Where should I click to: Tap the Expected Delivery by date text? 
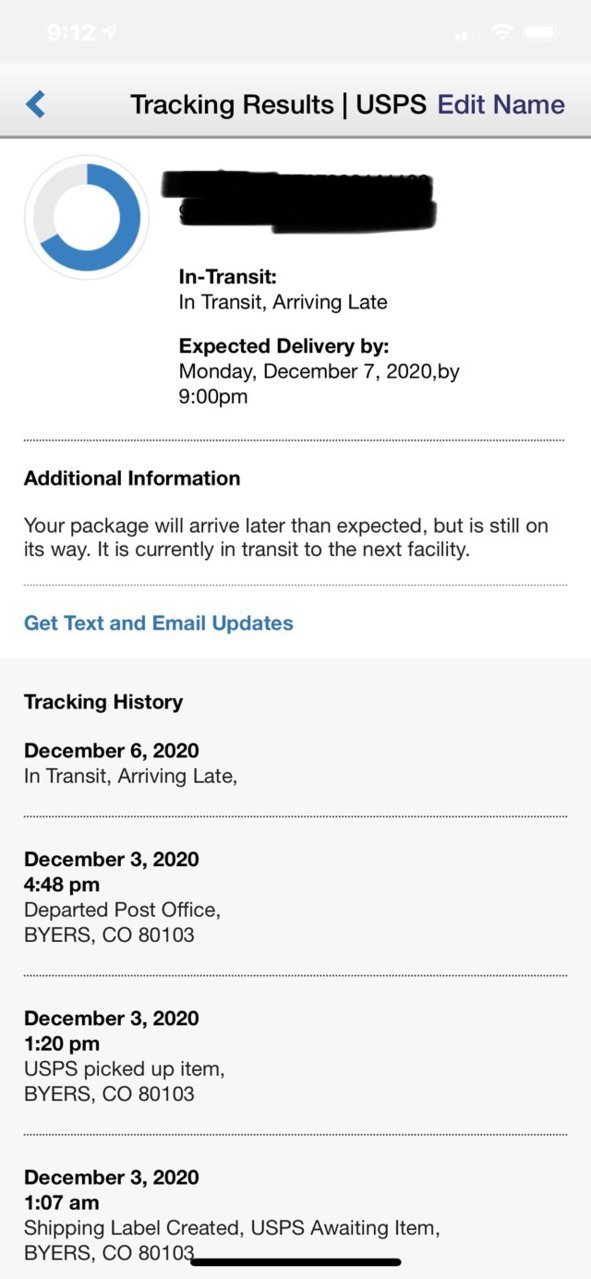coord(319,384)
